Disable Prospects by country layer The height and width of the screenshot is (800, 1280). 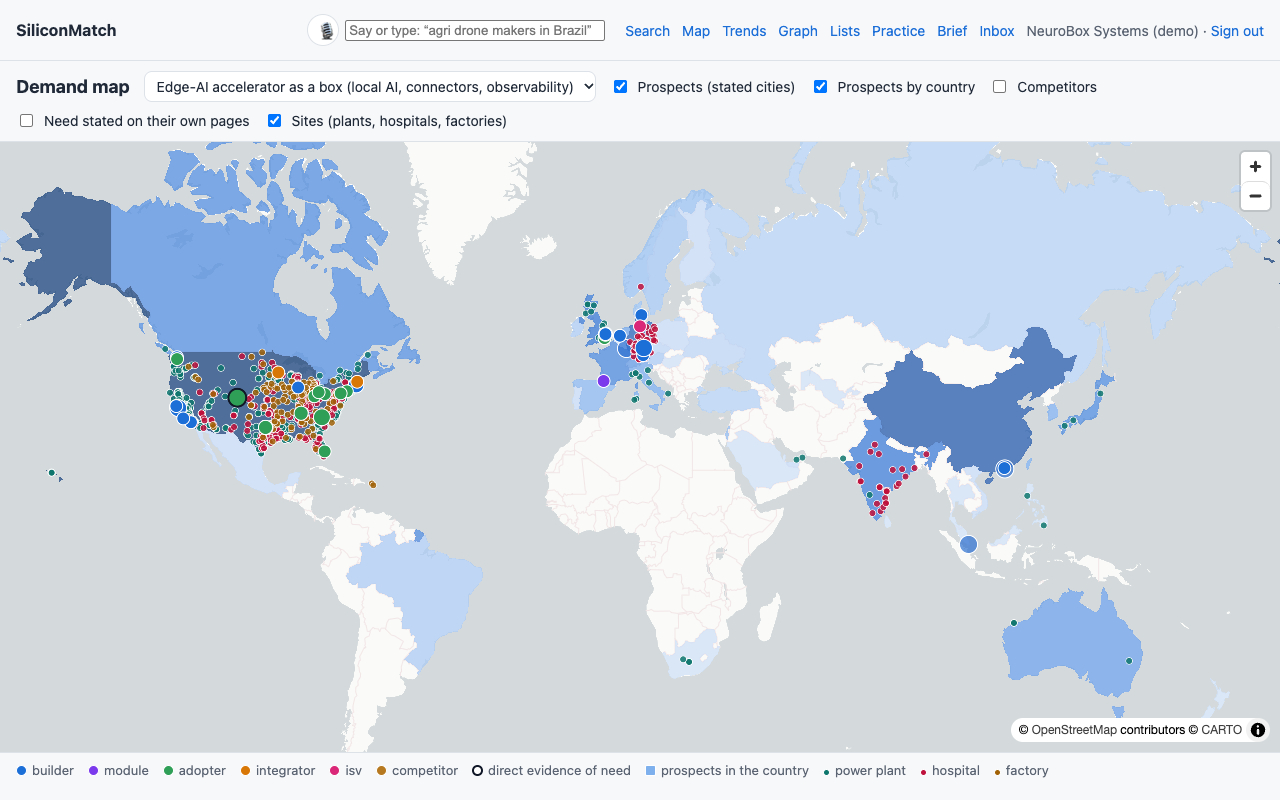click(821, 87)
